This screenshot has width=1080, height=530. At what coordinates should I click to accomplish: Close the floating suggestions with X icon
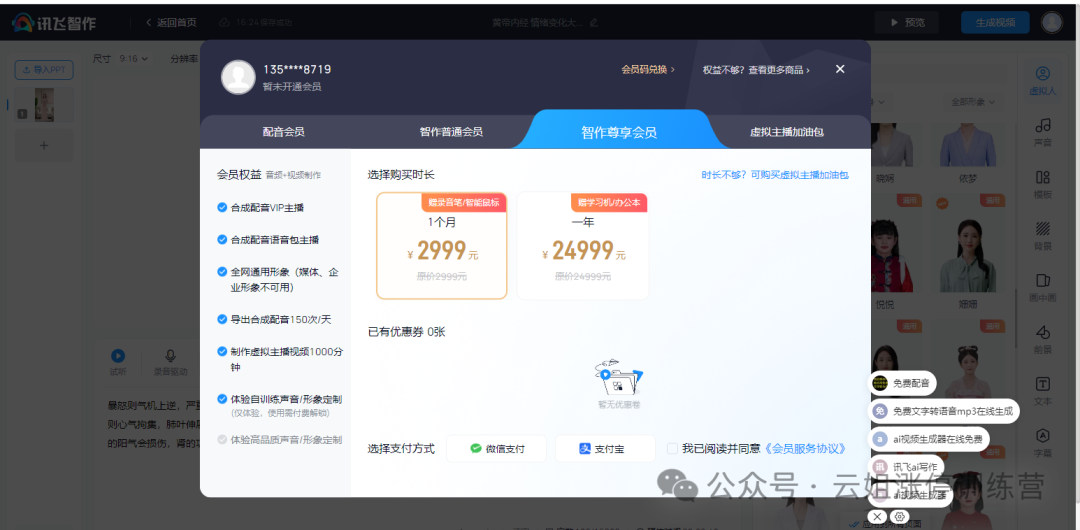coord(877,516)
